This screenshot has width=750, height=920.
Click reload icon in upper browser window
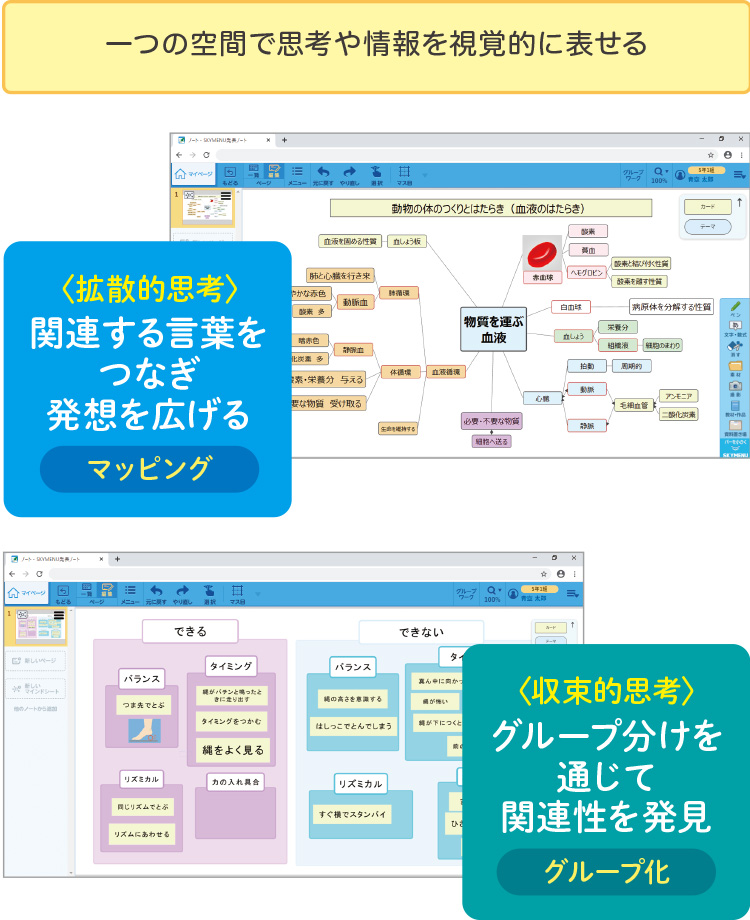[207, 155]
